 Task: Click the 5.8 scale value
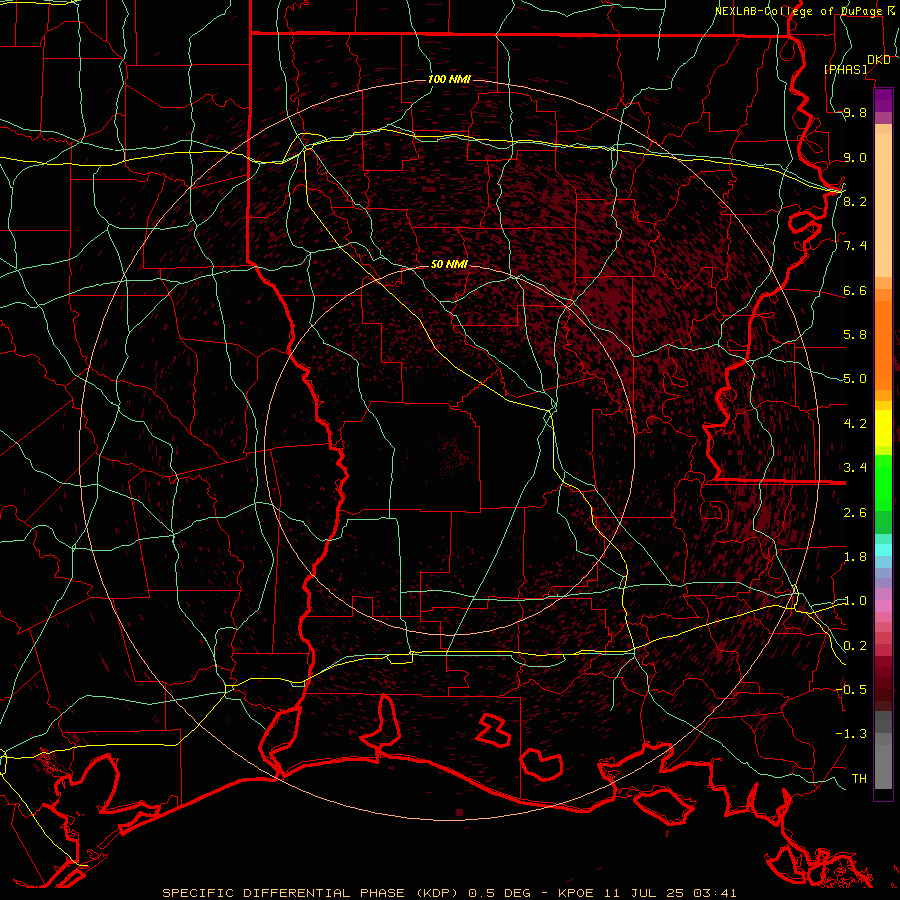(x=855, y=335)
